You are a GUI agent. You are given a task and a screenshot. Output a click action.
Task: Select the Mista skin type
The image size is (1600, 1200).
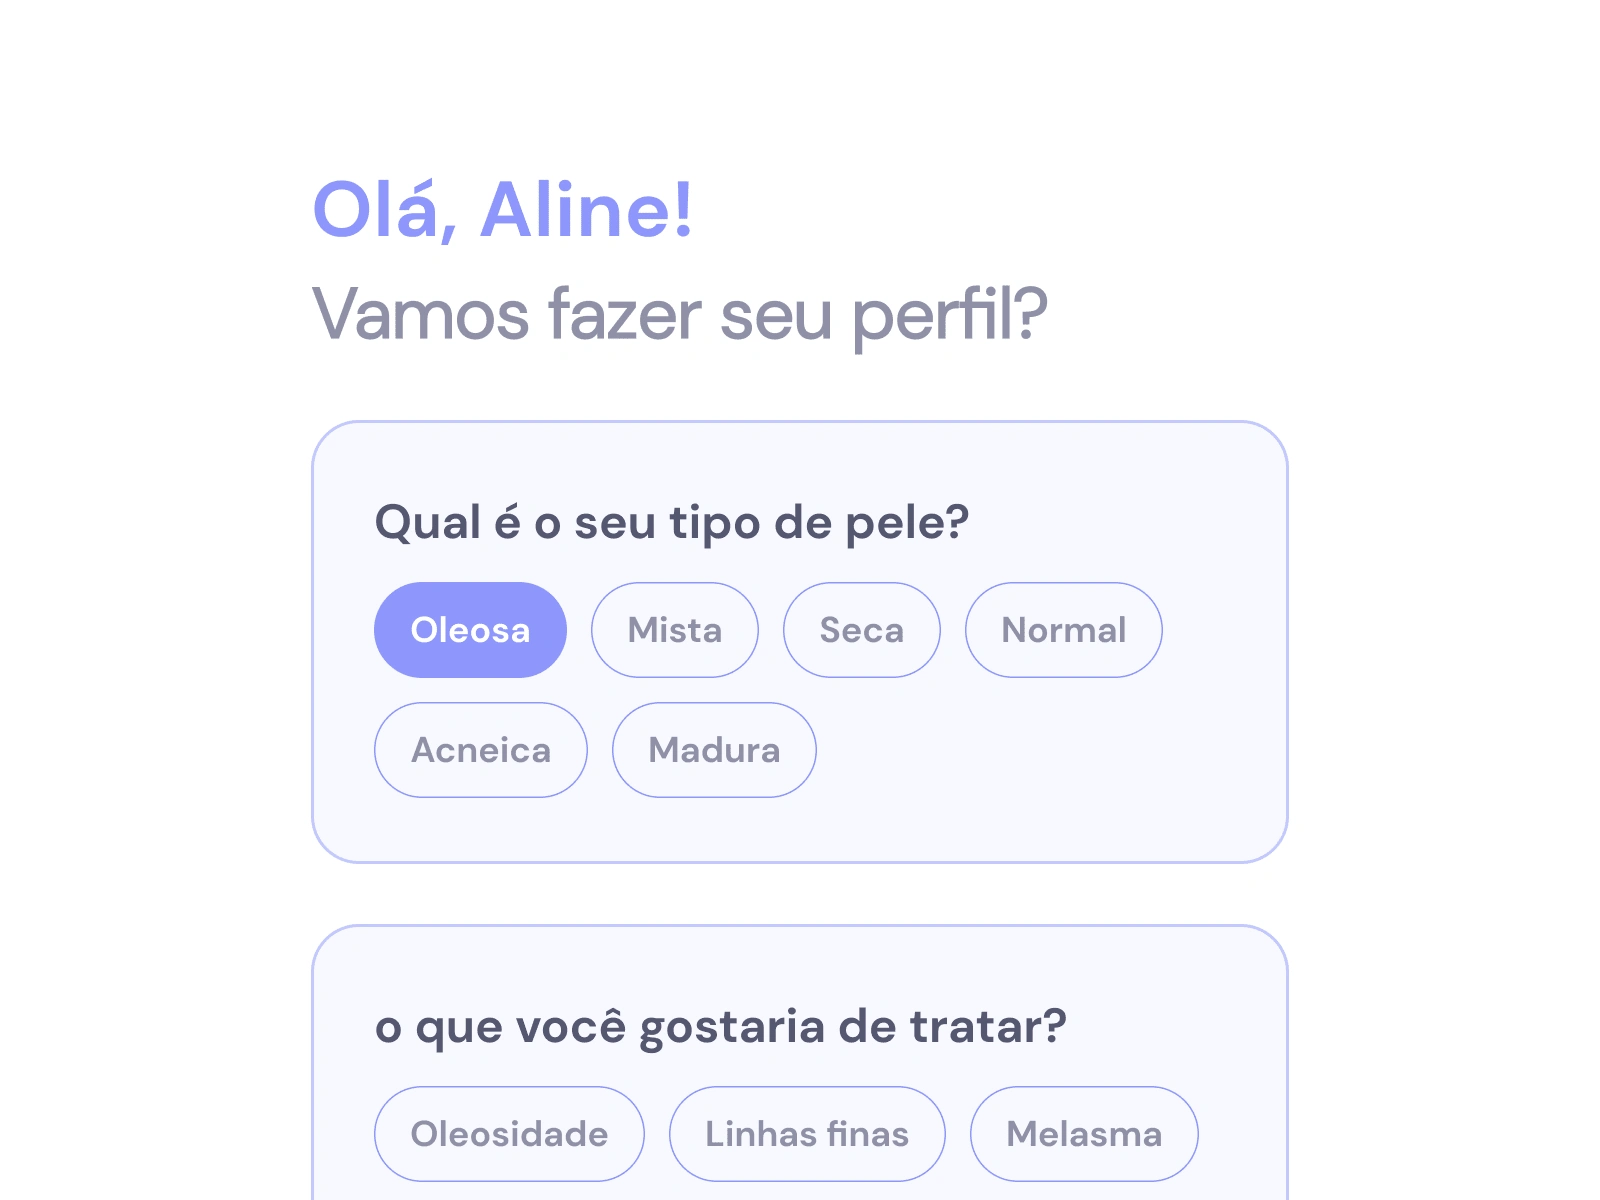675,630
